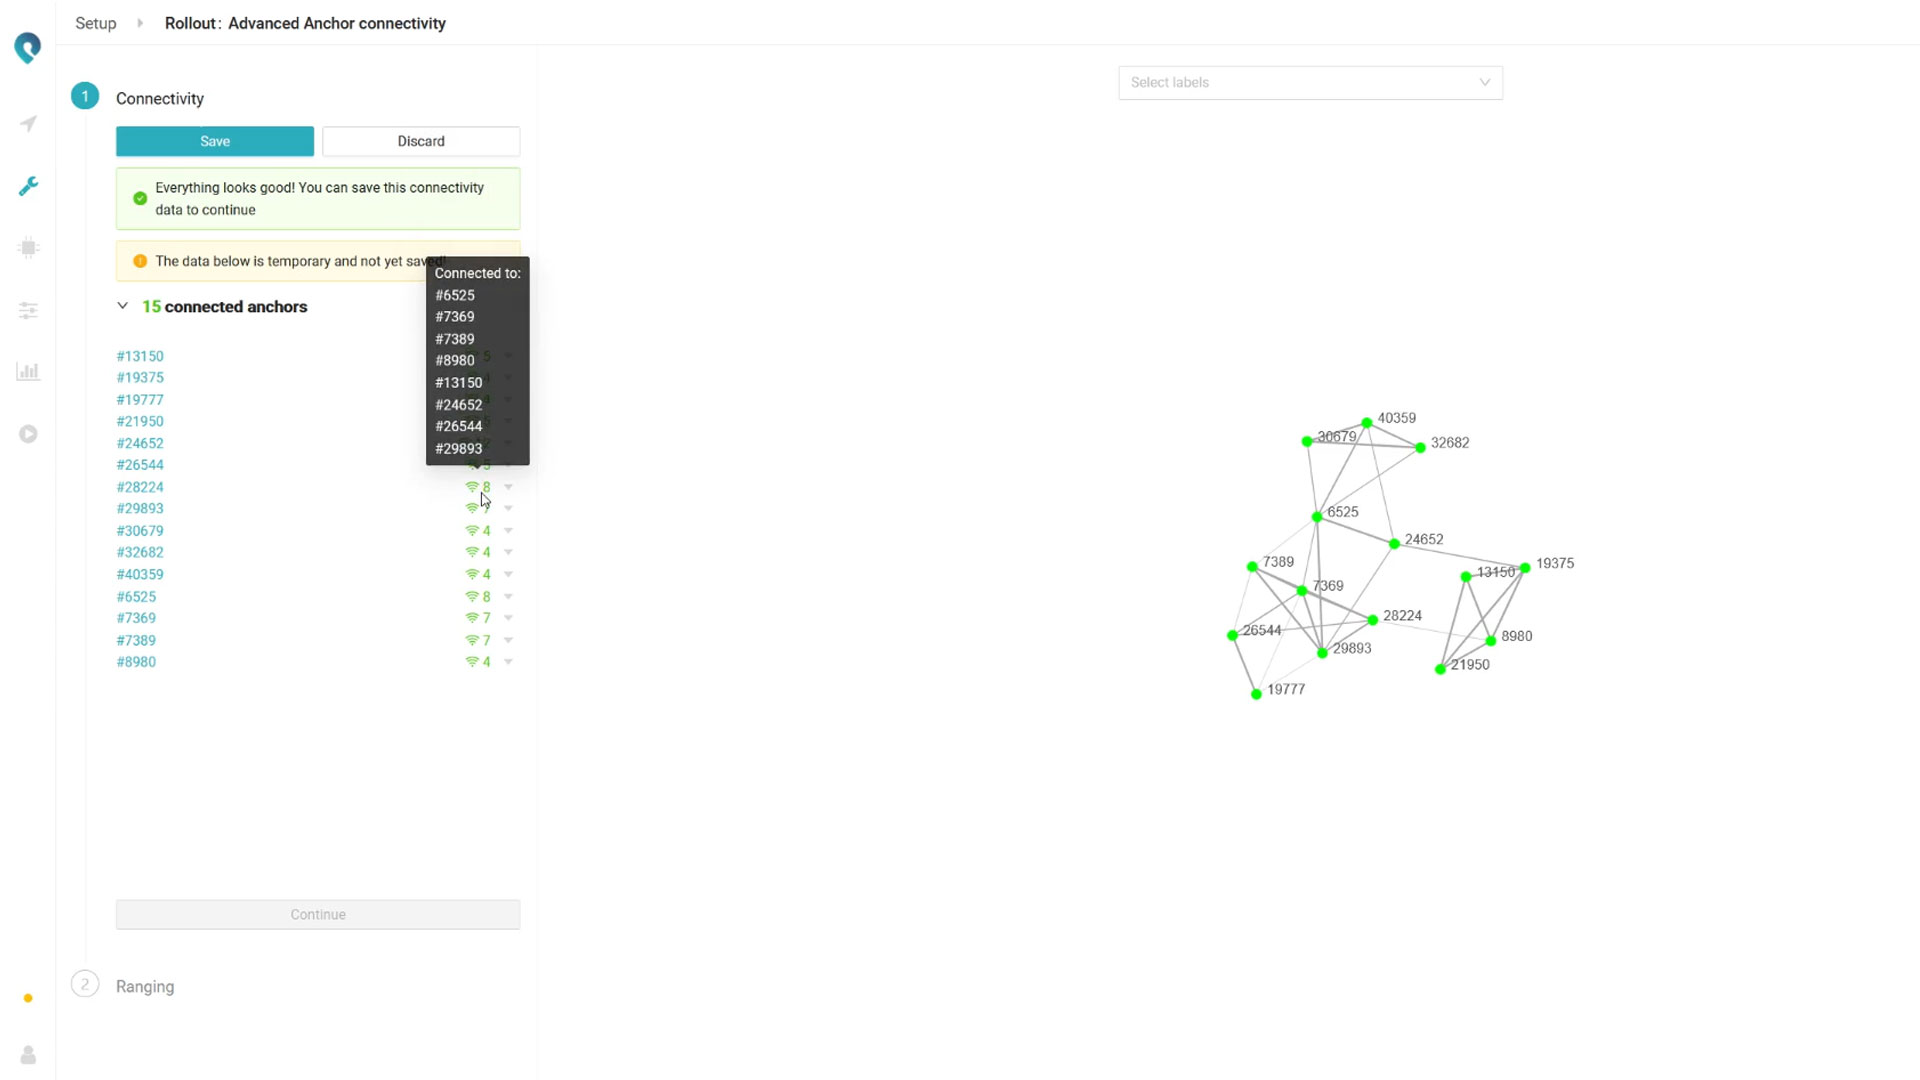
Task: Open anchor link #28224
Action: click(140, 487)
